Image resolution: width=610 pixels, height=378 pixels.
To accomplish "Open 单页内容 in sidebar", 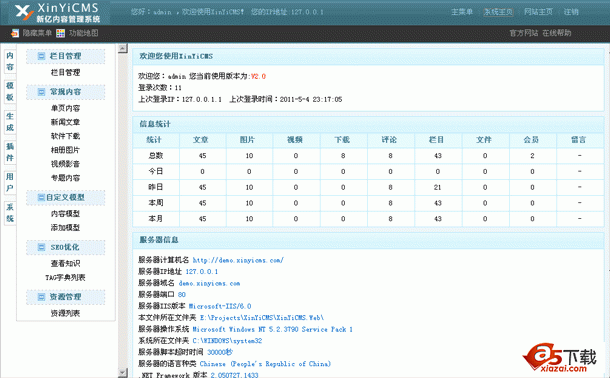I will point(65,108).
